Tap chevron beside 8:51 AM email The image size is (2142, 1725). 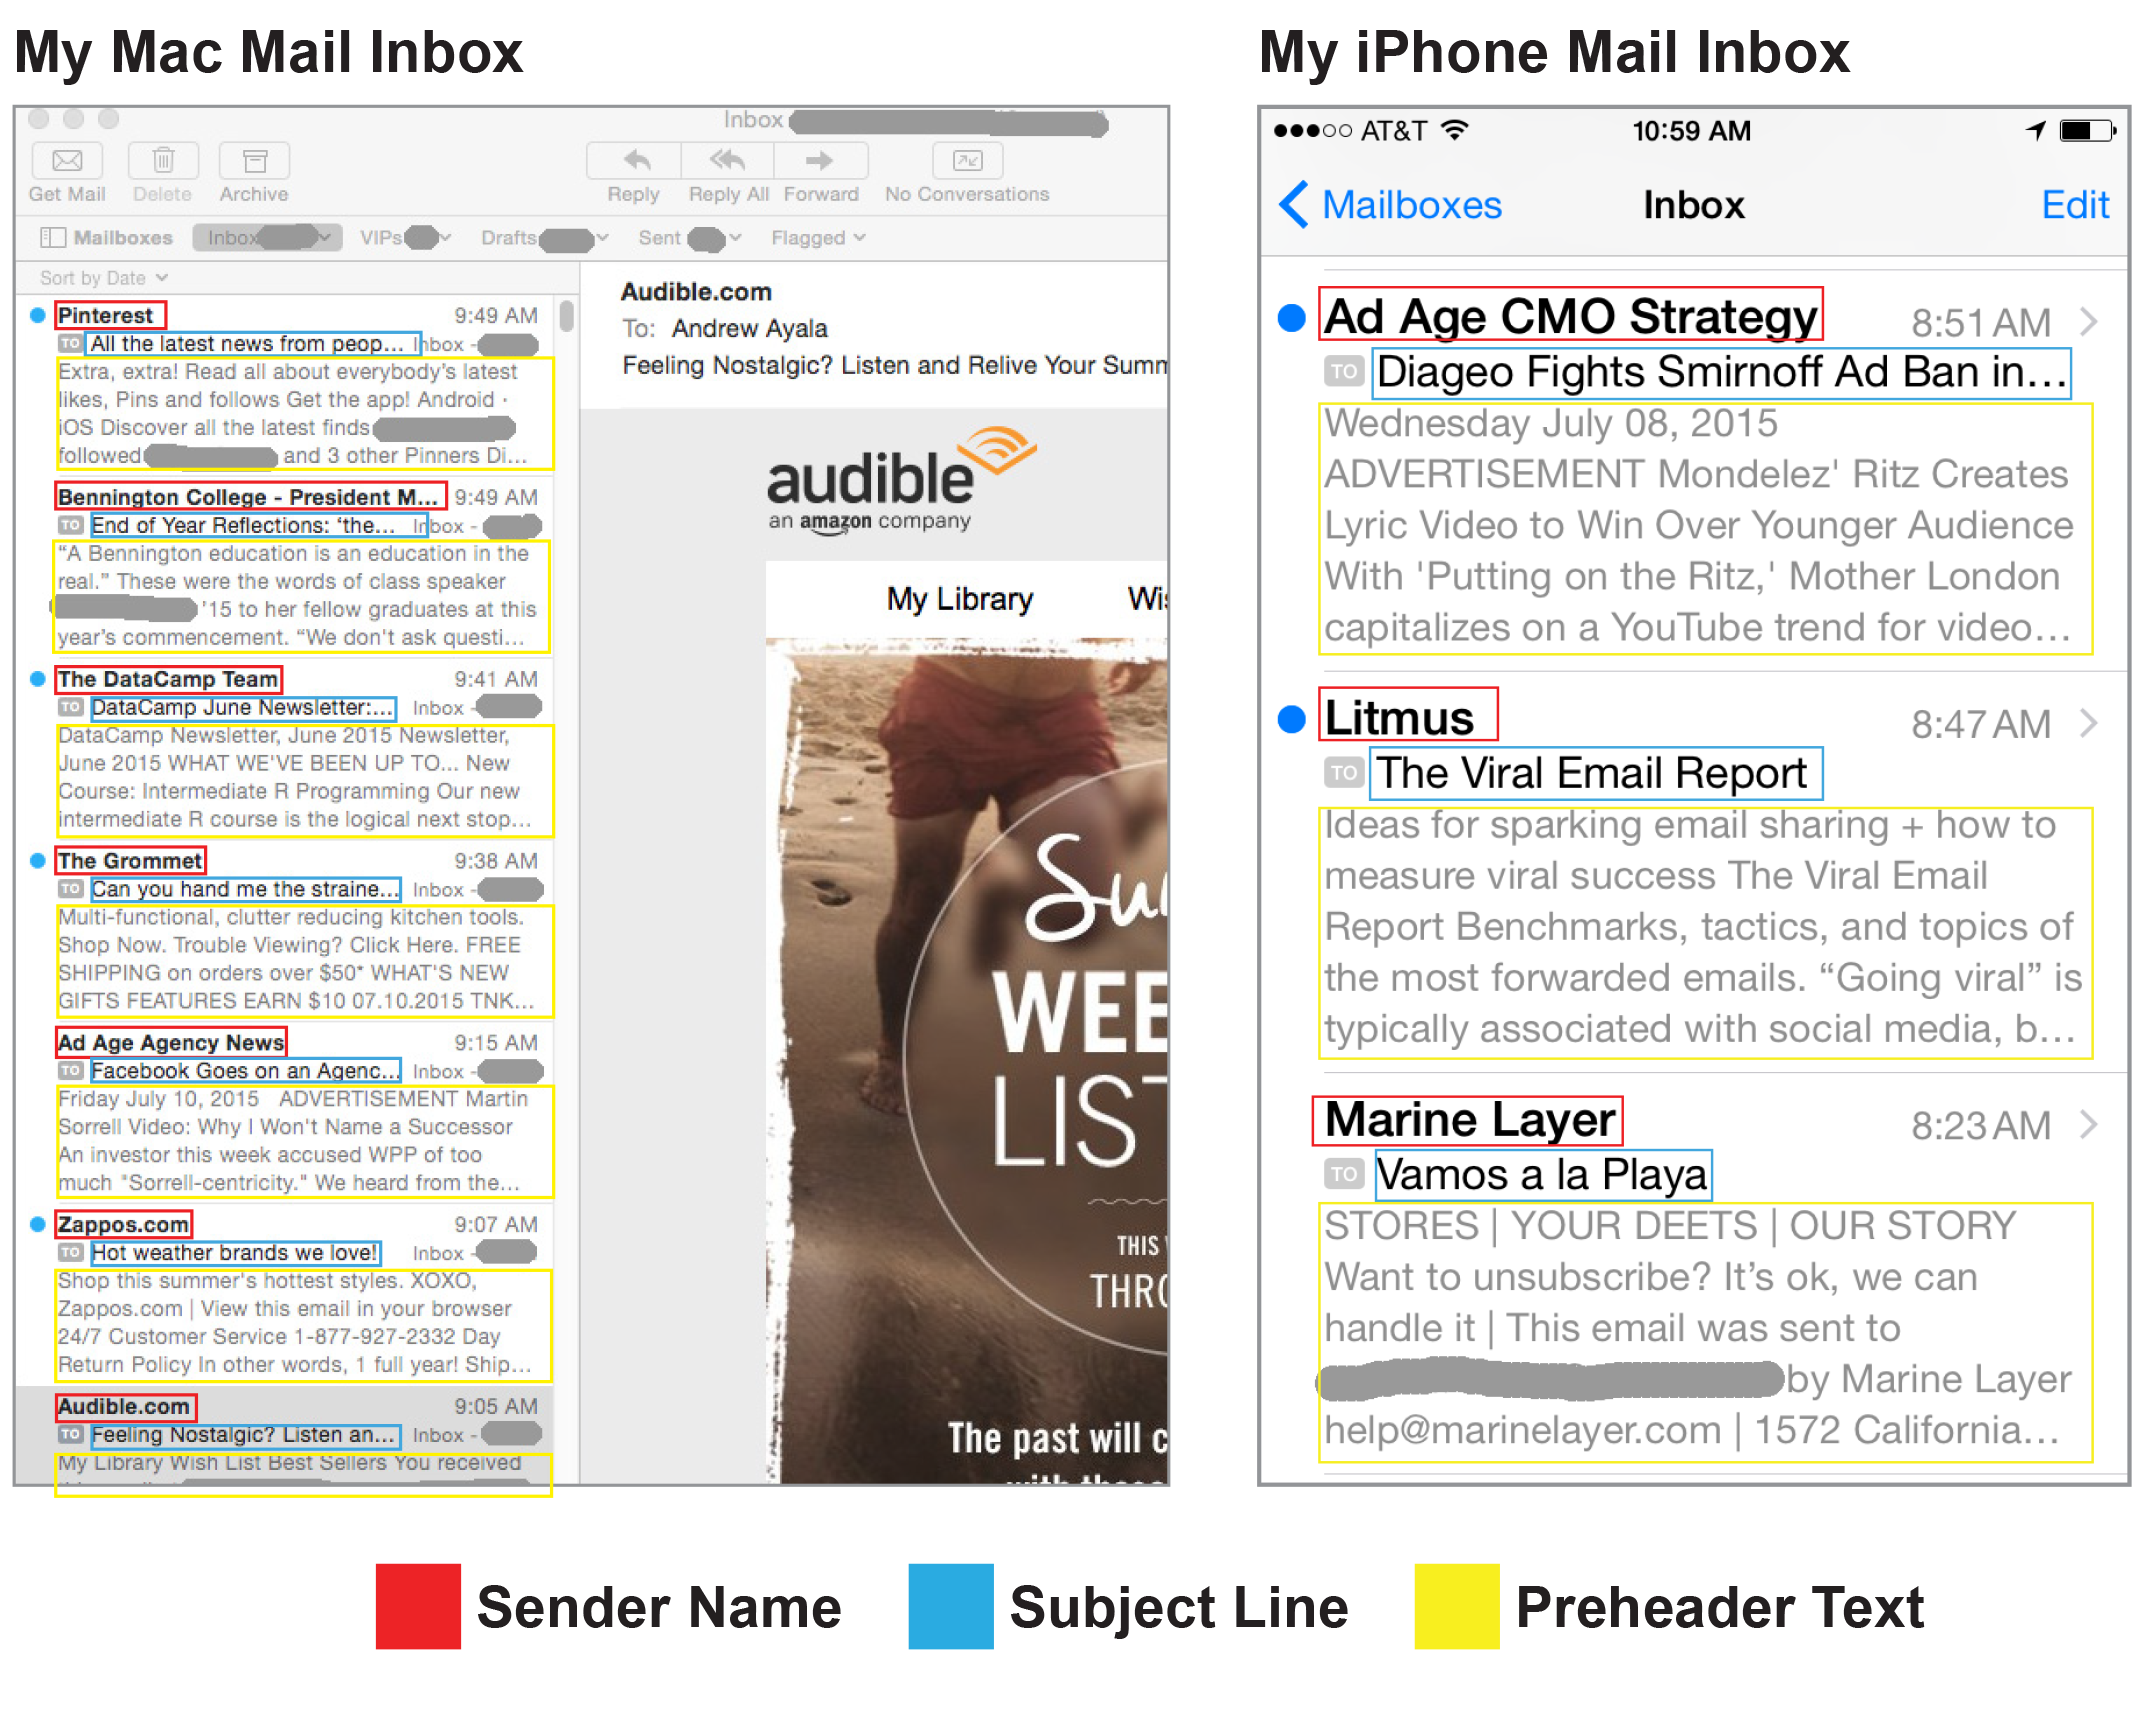tap(2089, 322)
